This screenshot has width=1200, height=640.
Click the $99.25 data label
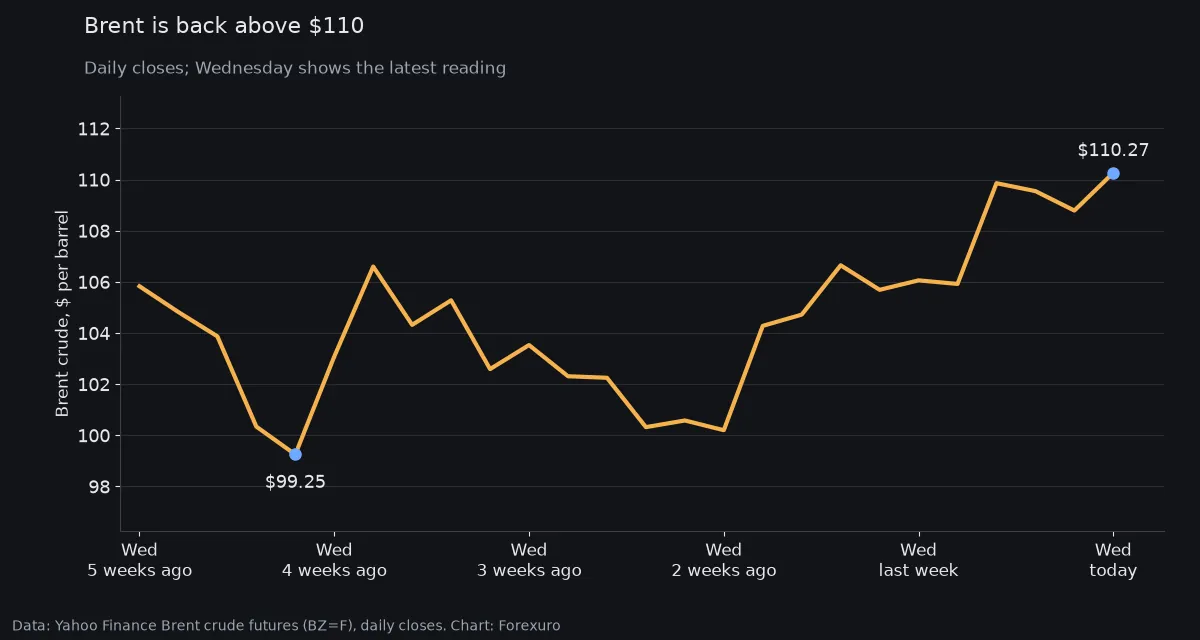(x=295, y=482)
